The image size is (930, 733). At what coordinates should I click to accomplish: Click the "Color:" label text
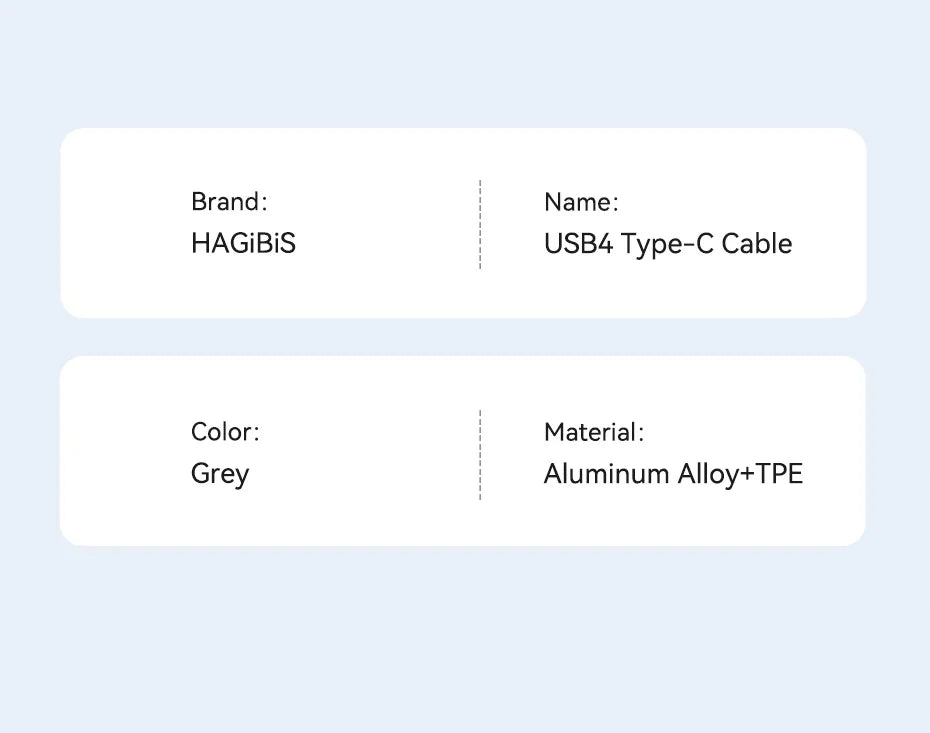(x=225, y=432)
